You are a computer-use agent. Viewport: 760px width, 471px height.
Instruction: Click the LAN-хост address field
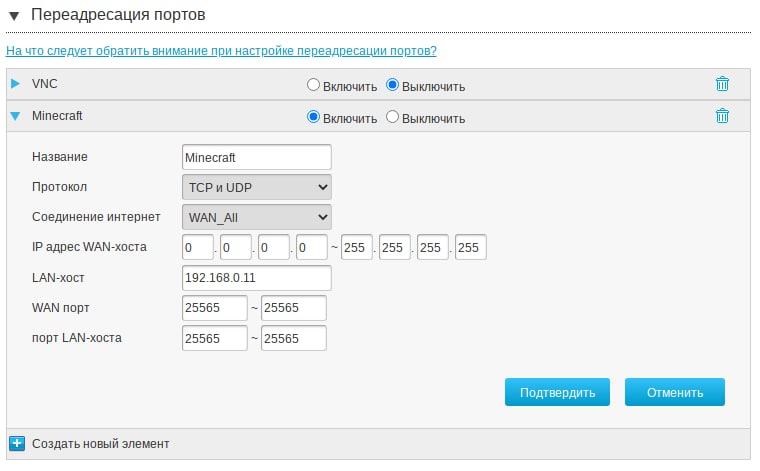257,278
